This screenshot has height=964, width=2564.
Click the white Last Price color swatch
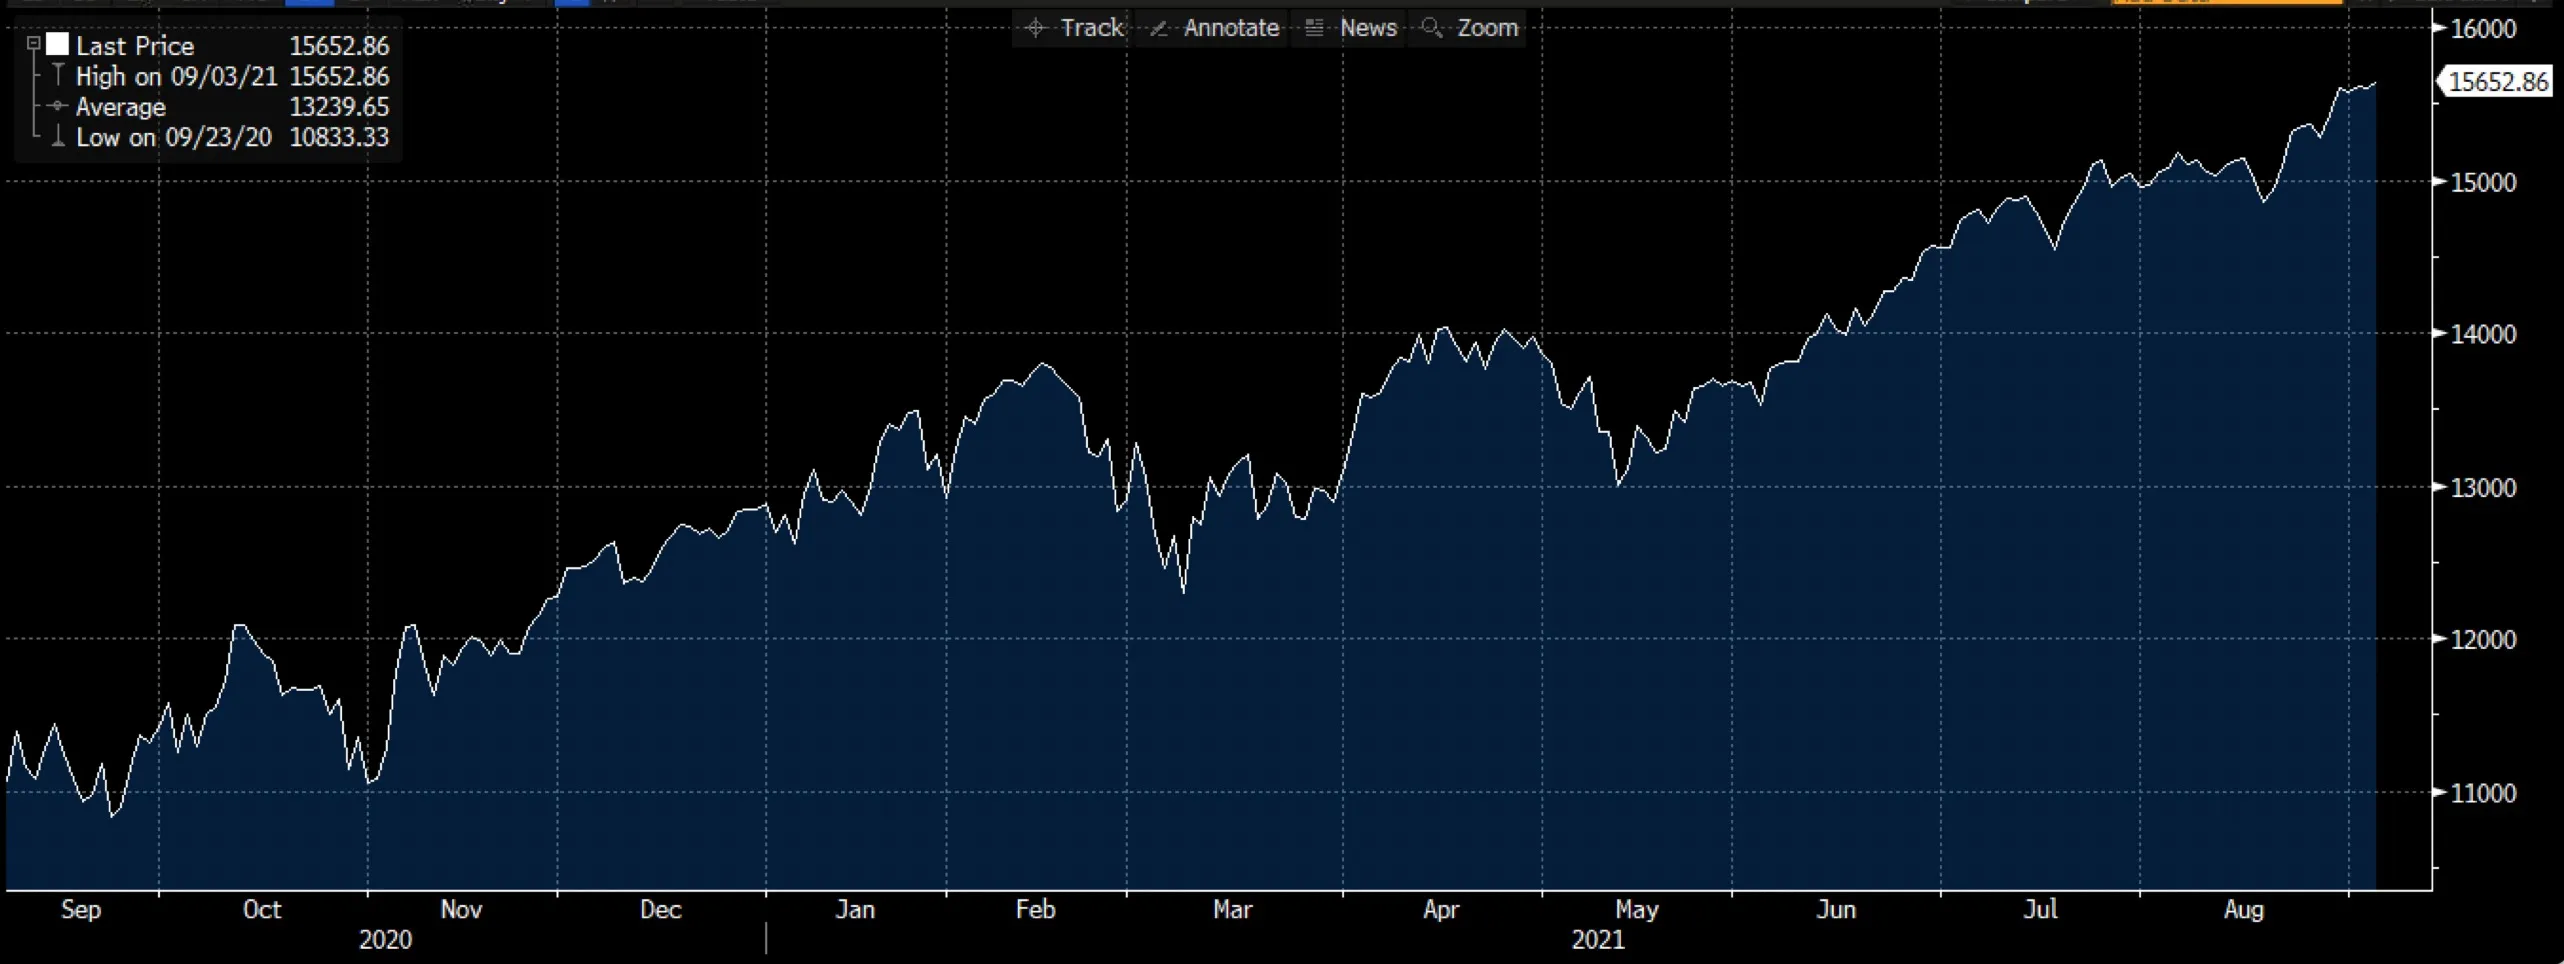pyautogui.click(x=57, y=44)
